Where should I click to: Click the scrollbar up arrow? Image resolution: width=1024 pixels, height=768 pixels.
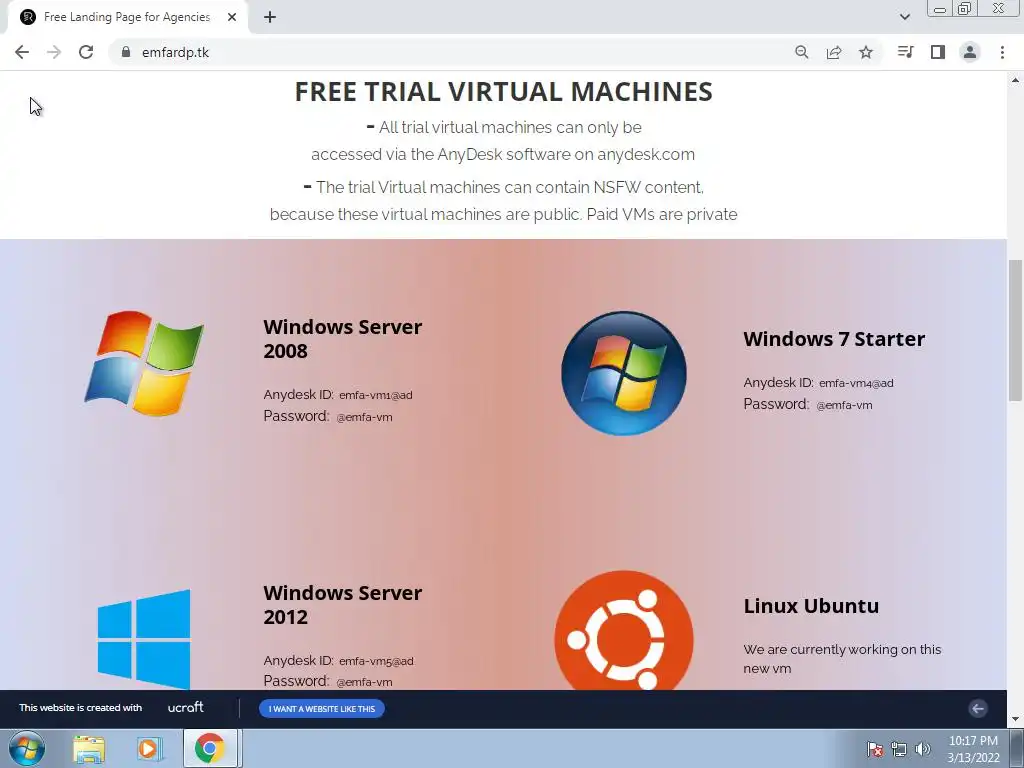click(1015, 80)
